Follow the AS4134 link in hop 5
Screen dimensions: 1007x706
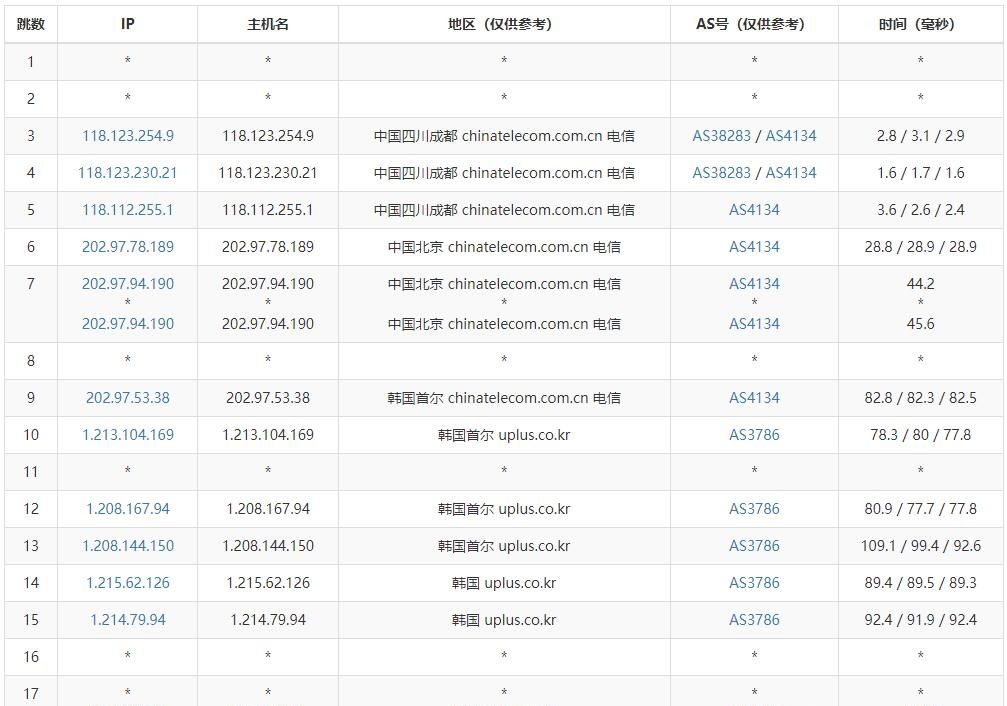pyautogui.click(x=754, y=210)
